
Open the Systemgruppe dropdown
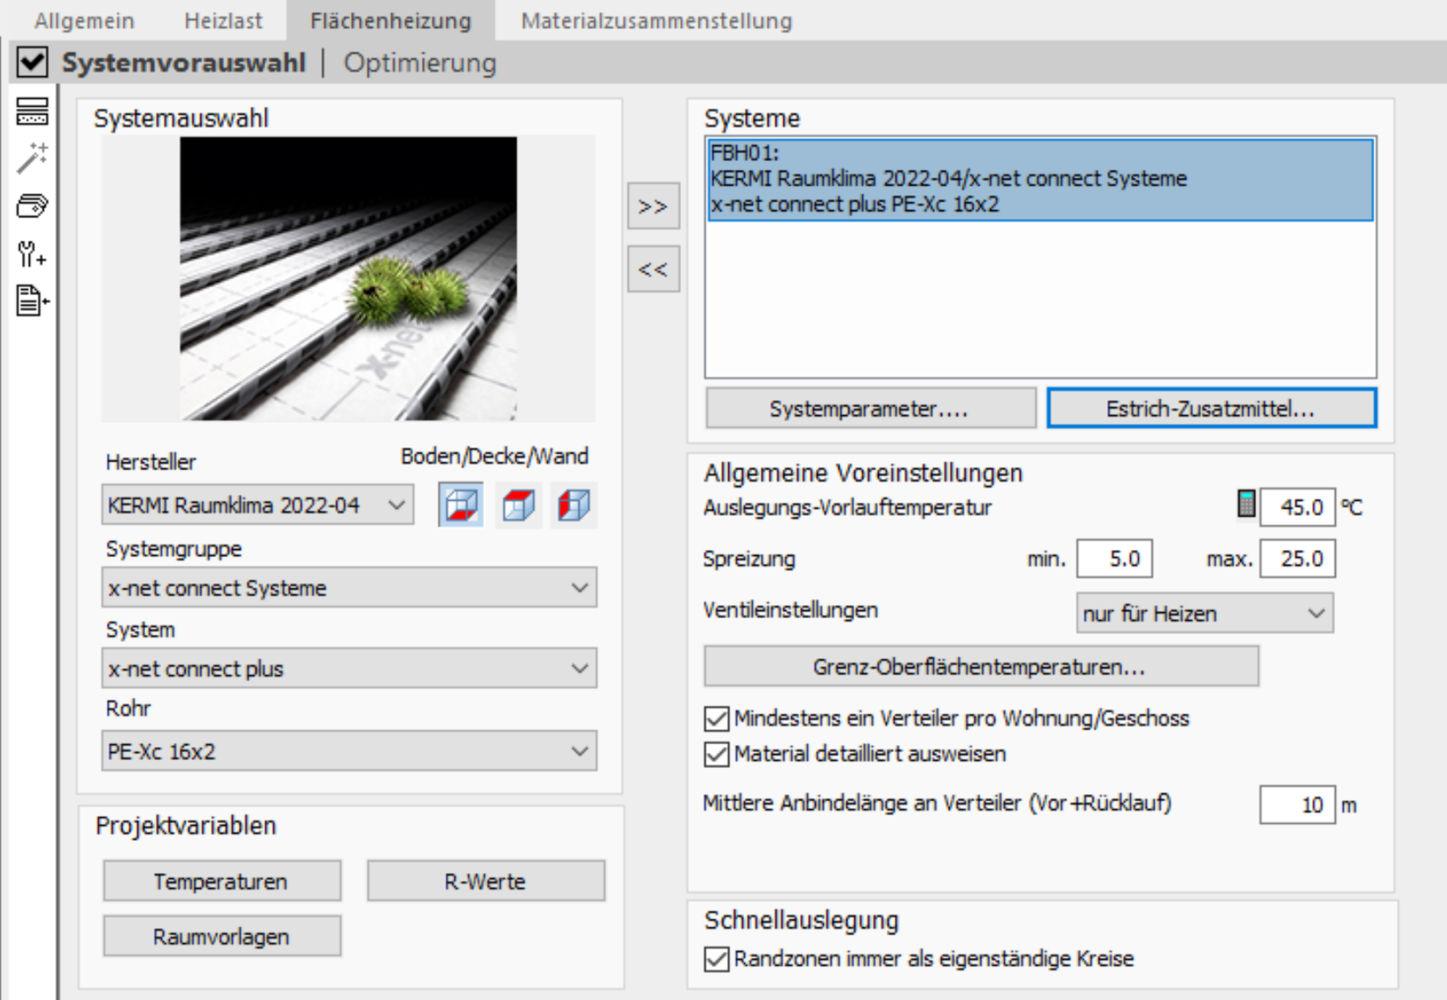pos(349,588)
